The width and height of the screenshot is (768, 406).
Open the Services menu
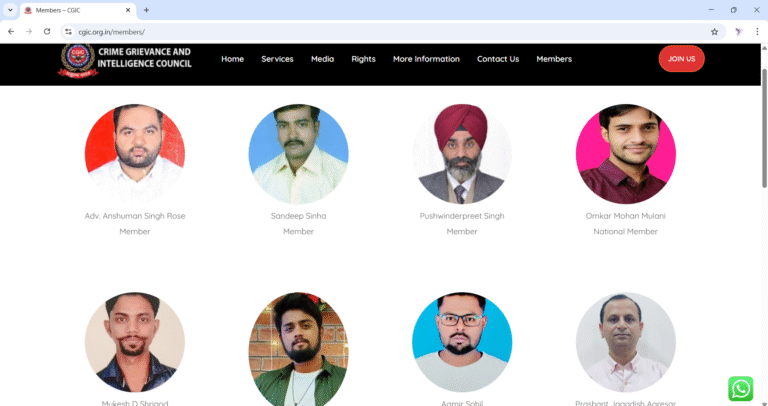coord(277,59)
